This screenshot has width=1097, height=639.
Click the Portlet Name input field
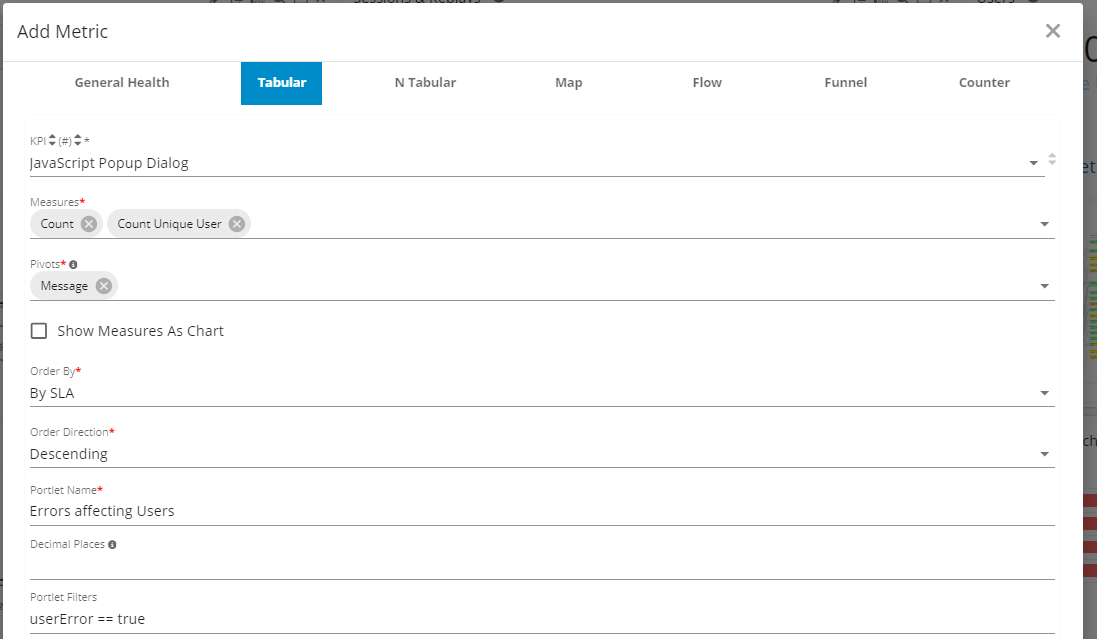[x=540, y=511]
